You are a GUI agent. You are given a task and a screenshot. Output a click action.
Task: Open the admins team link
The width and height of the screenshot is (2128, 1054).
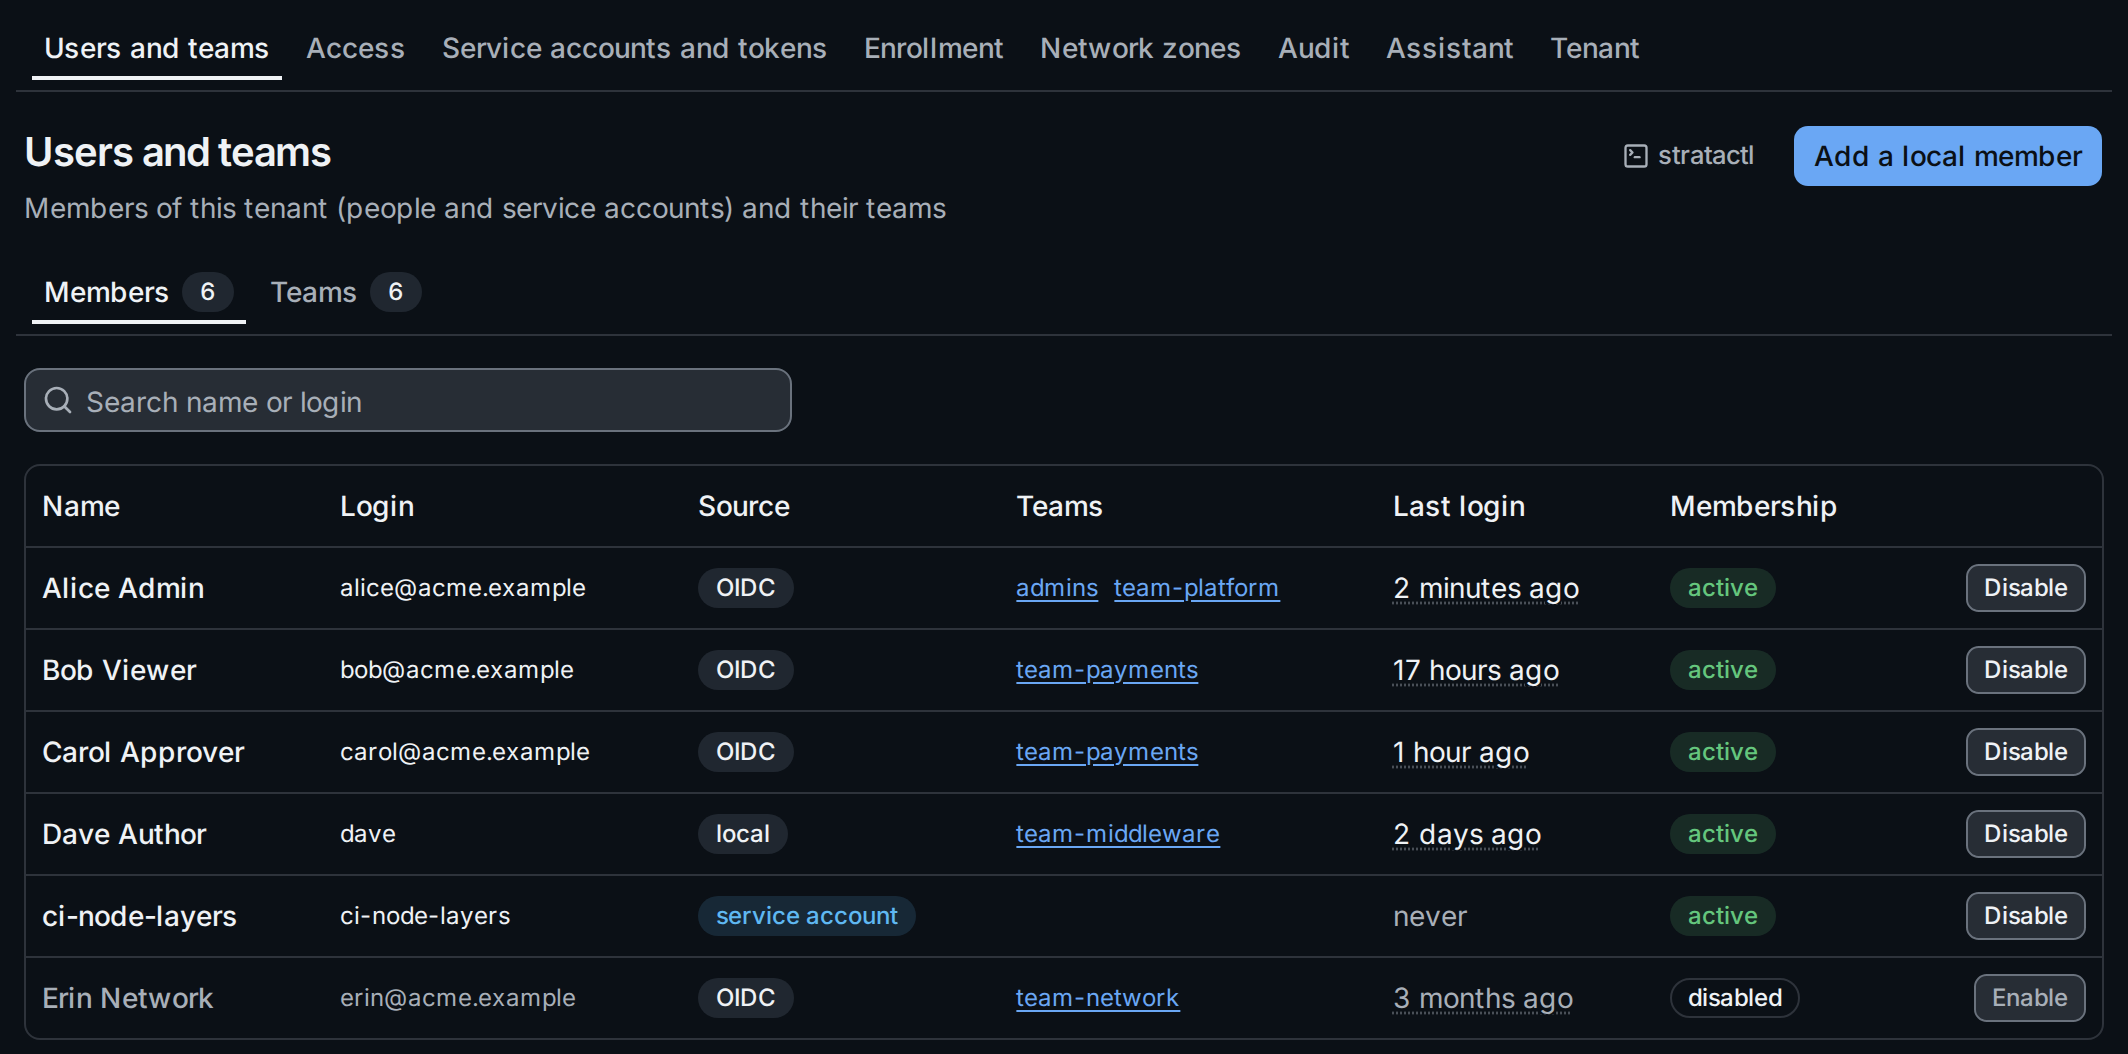pos(1057,588)
